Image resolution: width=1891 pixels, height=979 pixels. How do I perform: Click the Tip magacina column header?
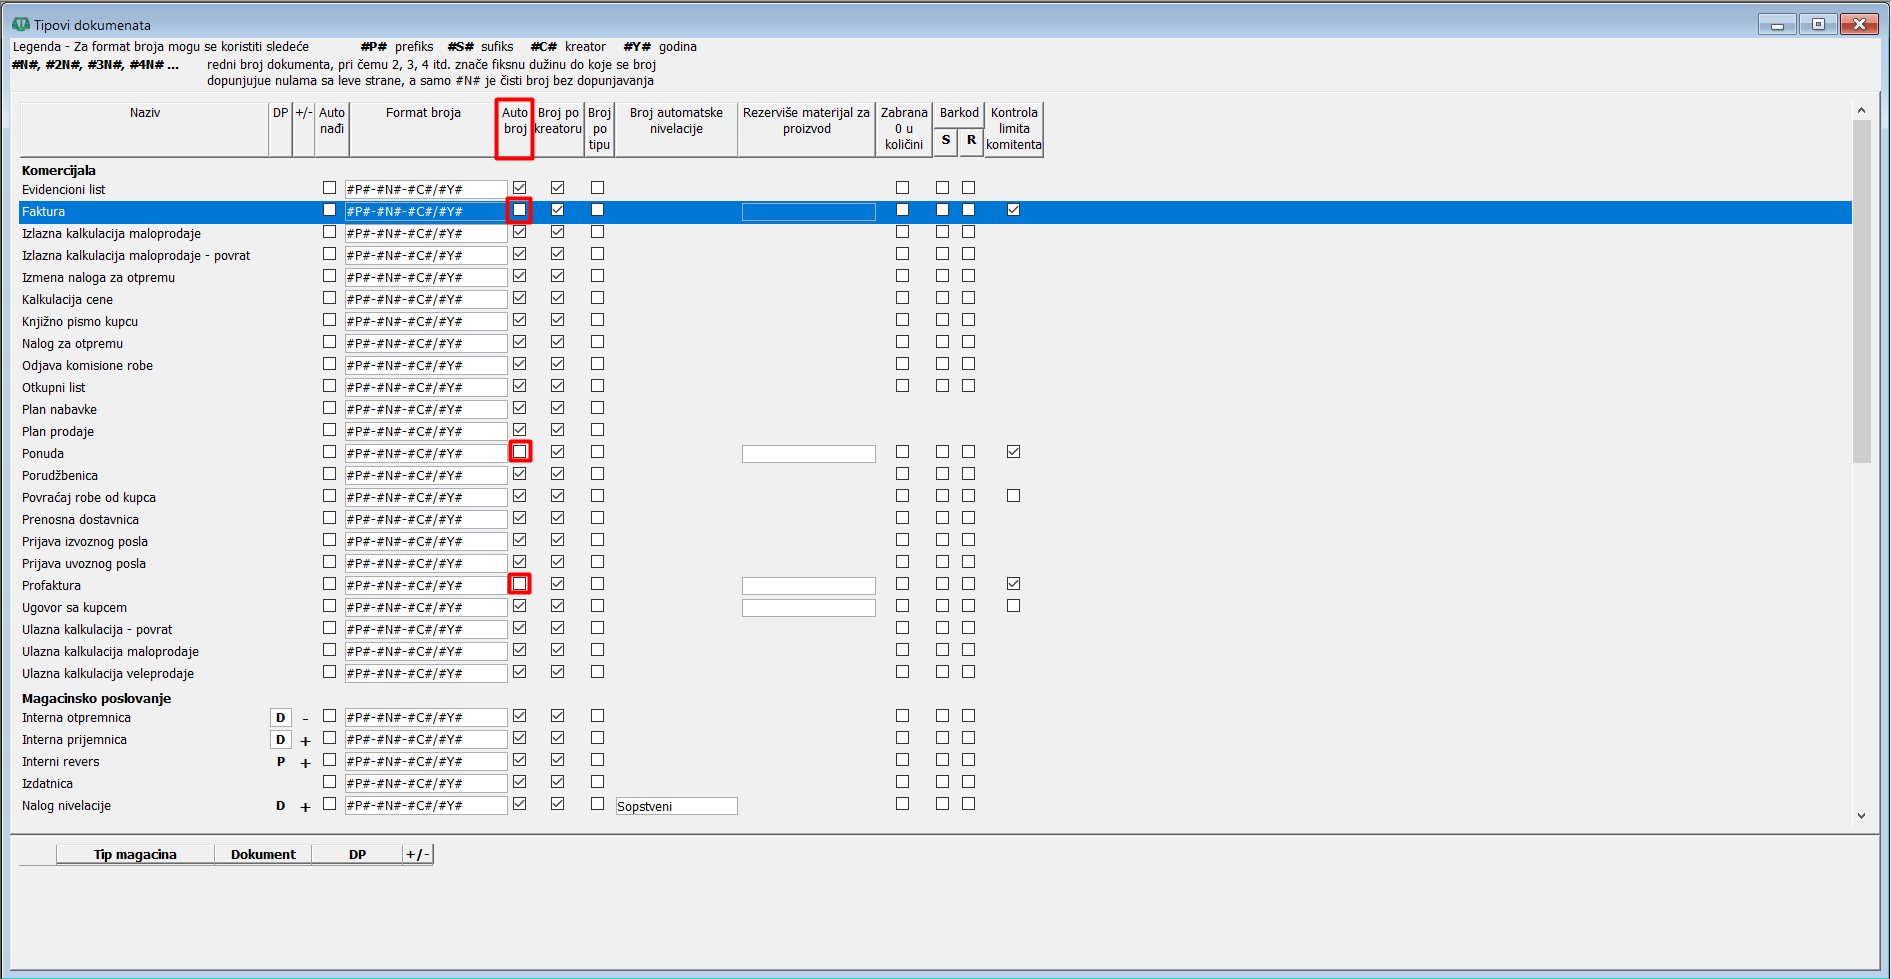[135, 854]
